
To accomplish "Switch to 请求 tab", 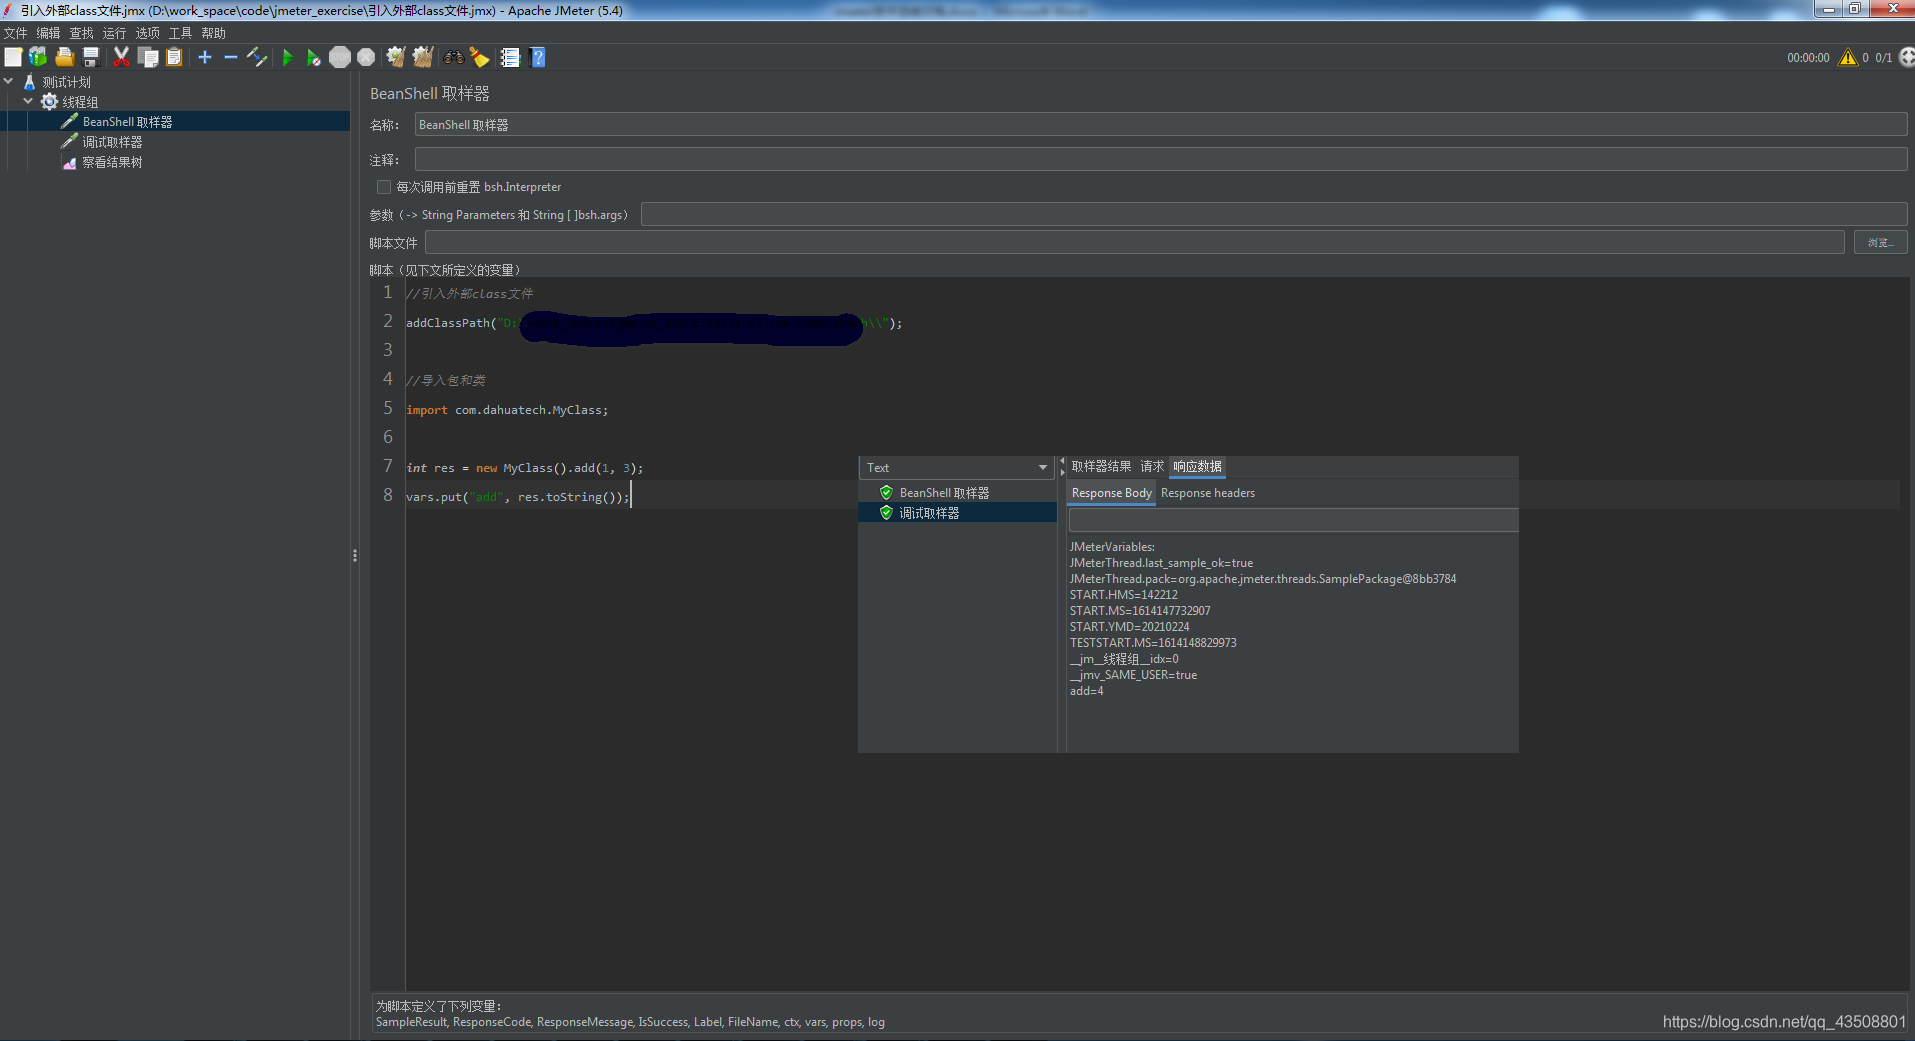I will (x=1152, y=466).
